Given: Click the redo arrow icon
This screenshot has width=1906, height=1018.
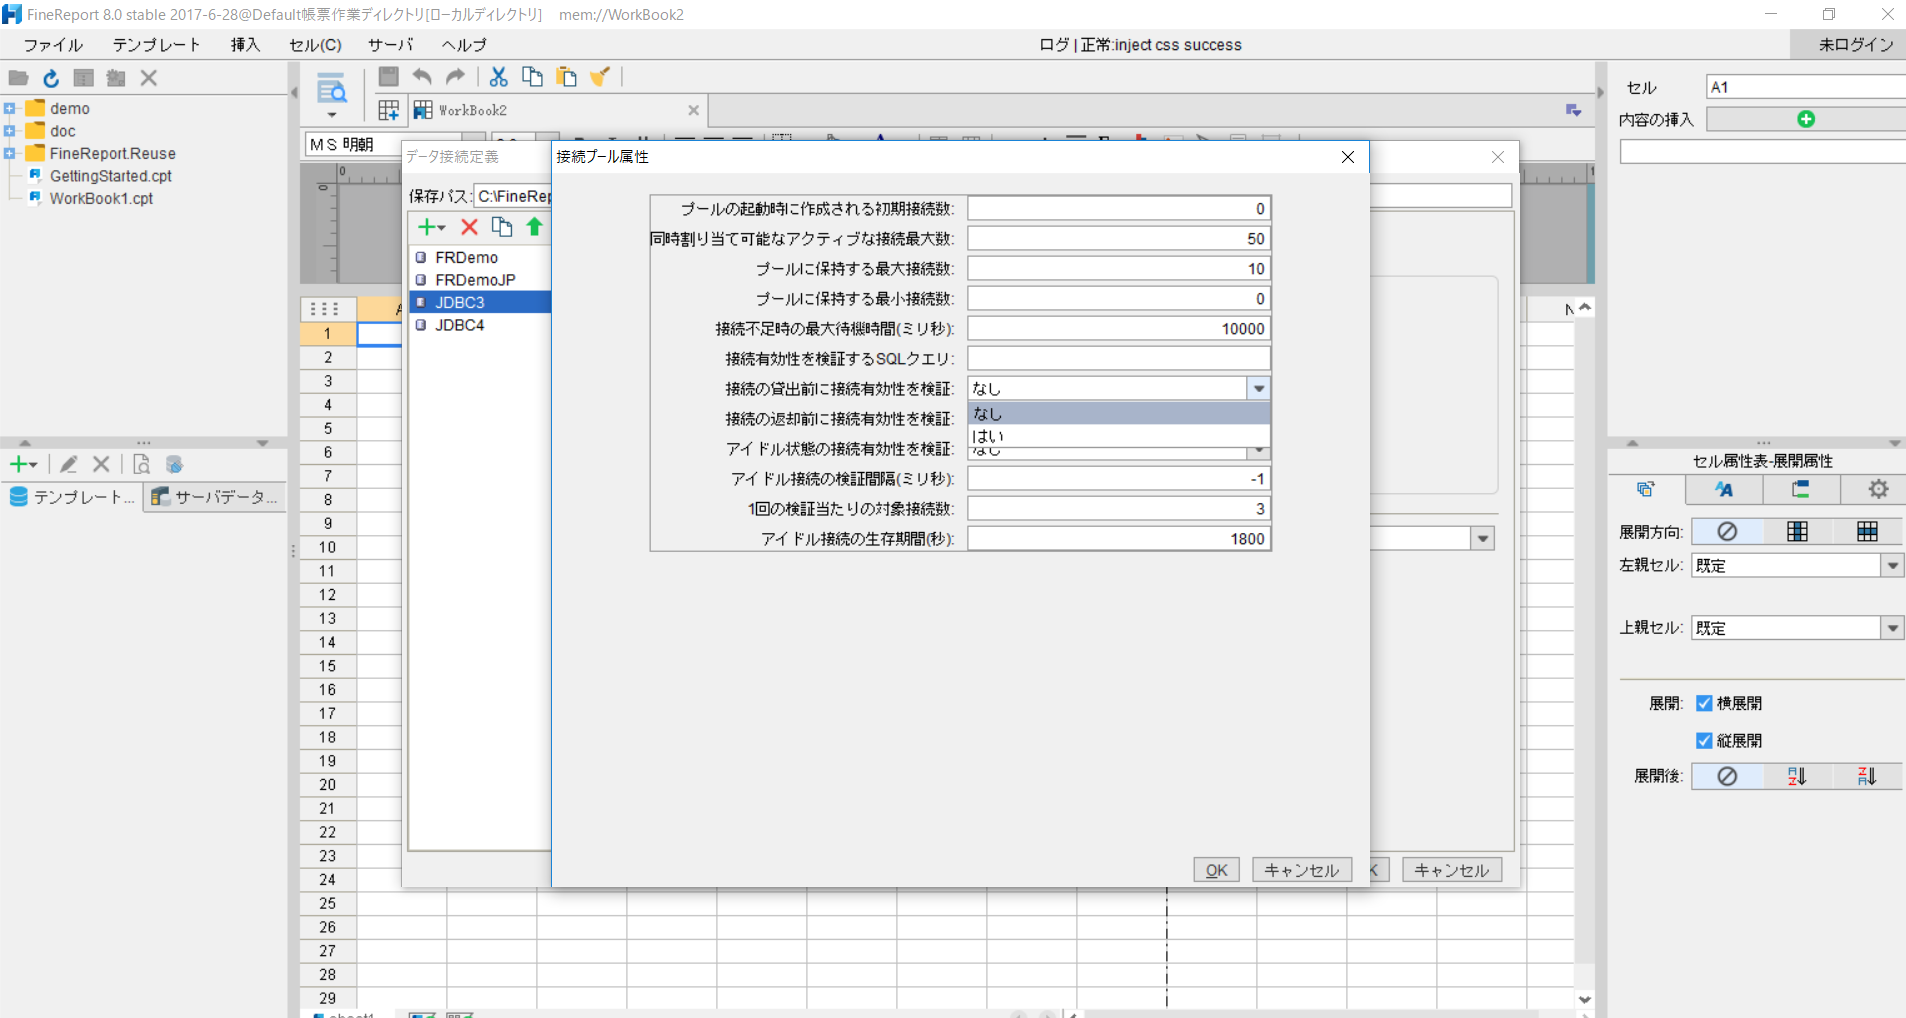Looking at the screenshot, I should coord(455,77).
